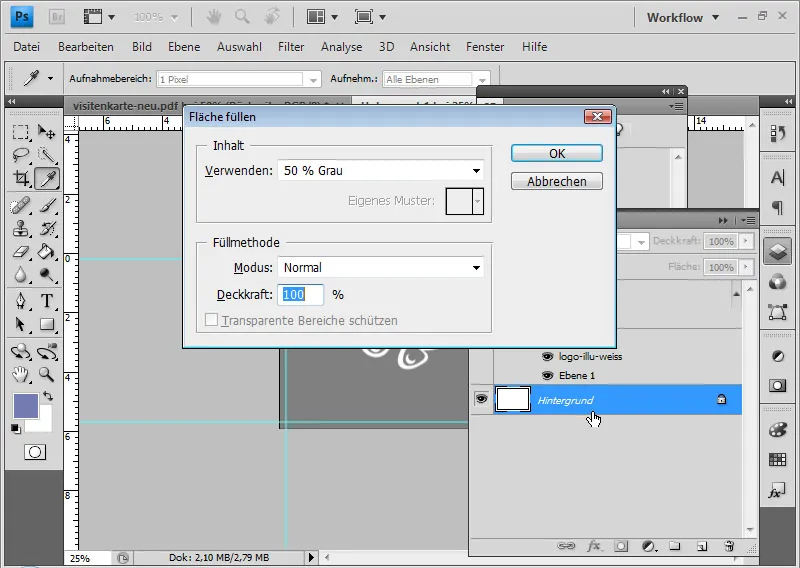Select the Hand tool in toolbox
Image resolution: width=800 pixels, height=568 pixels.
(x=20, y=375)
